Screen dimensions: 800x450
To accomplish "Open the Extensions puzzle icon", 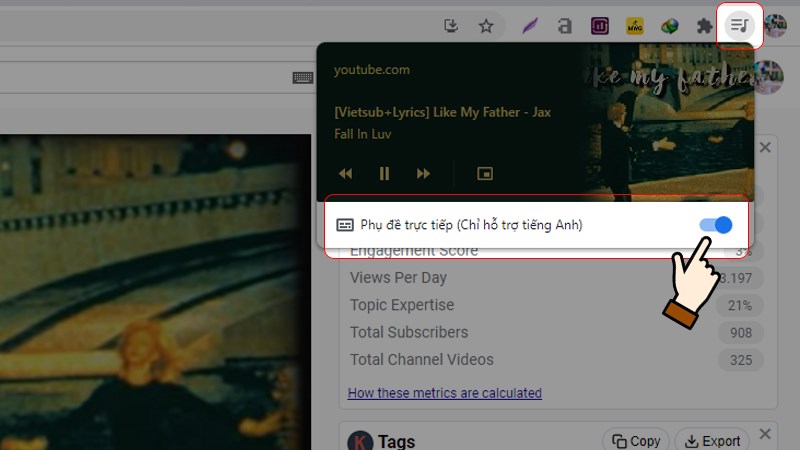I will click(x=705, y=26).
